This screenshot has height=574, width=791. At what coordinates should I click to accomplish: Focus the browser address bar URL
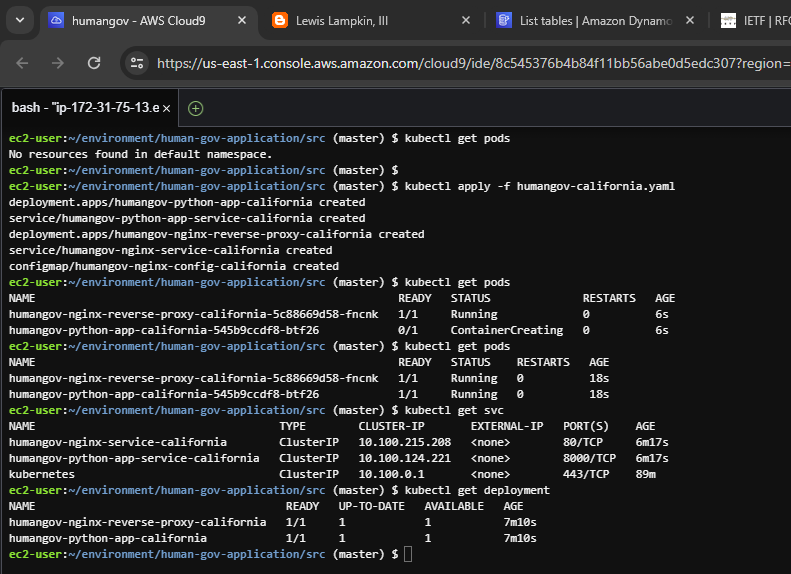point(473,64)
